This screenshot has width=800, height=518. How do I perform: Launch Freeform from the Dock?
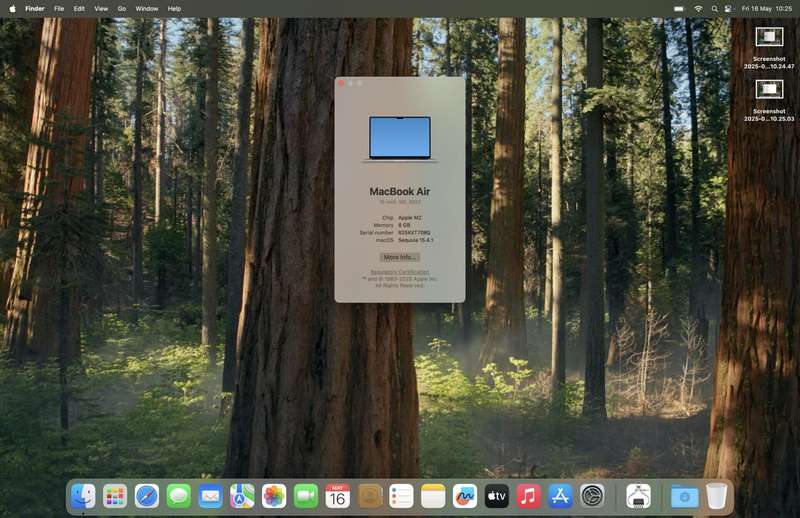click(x=465, y=496)
